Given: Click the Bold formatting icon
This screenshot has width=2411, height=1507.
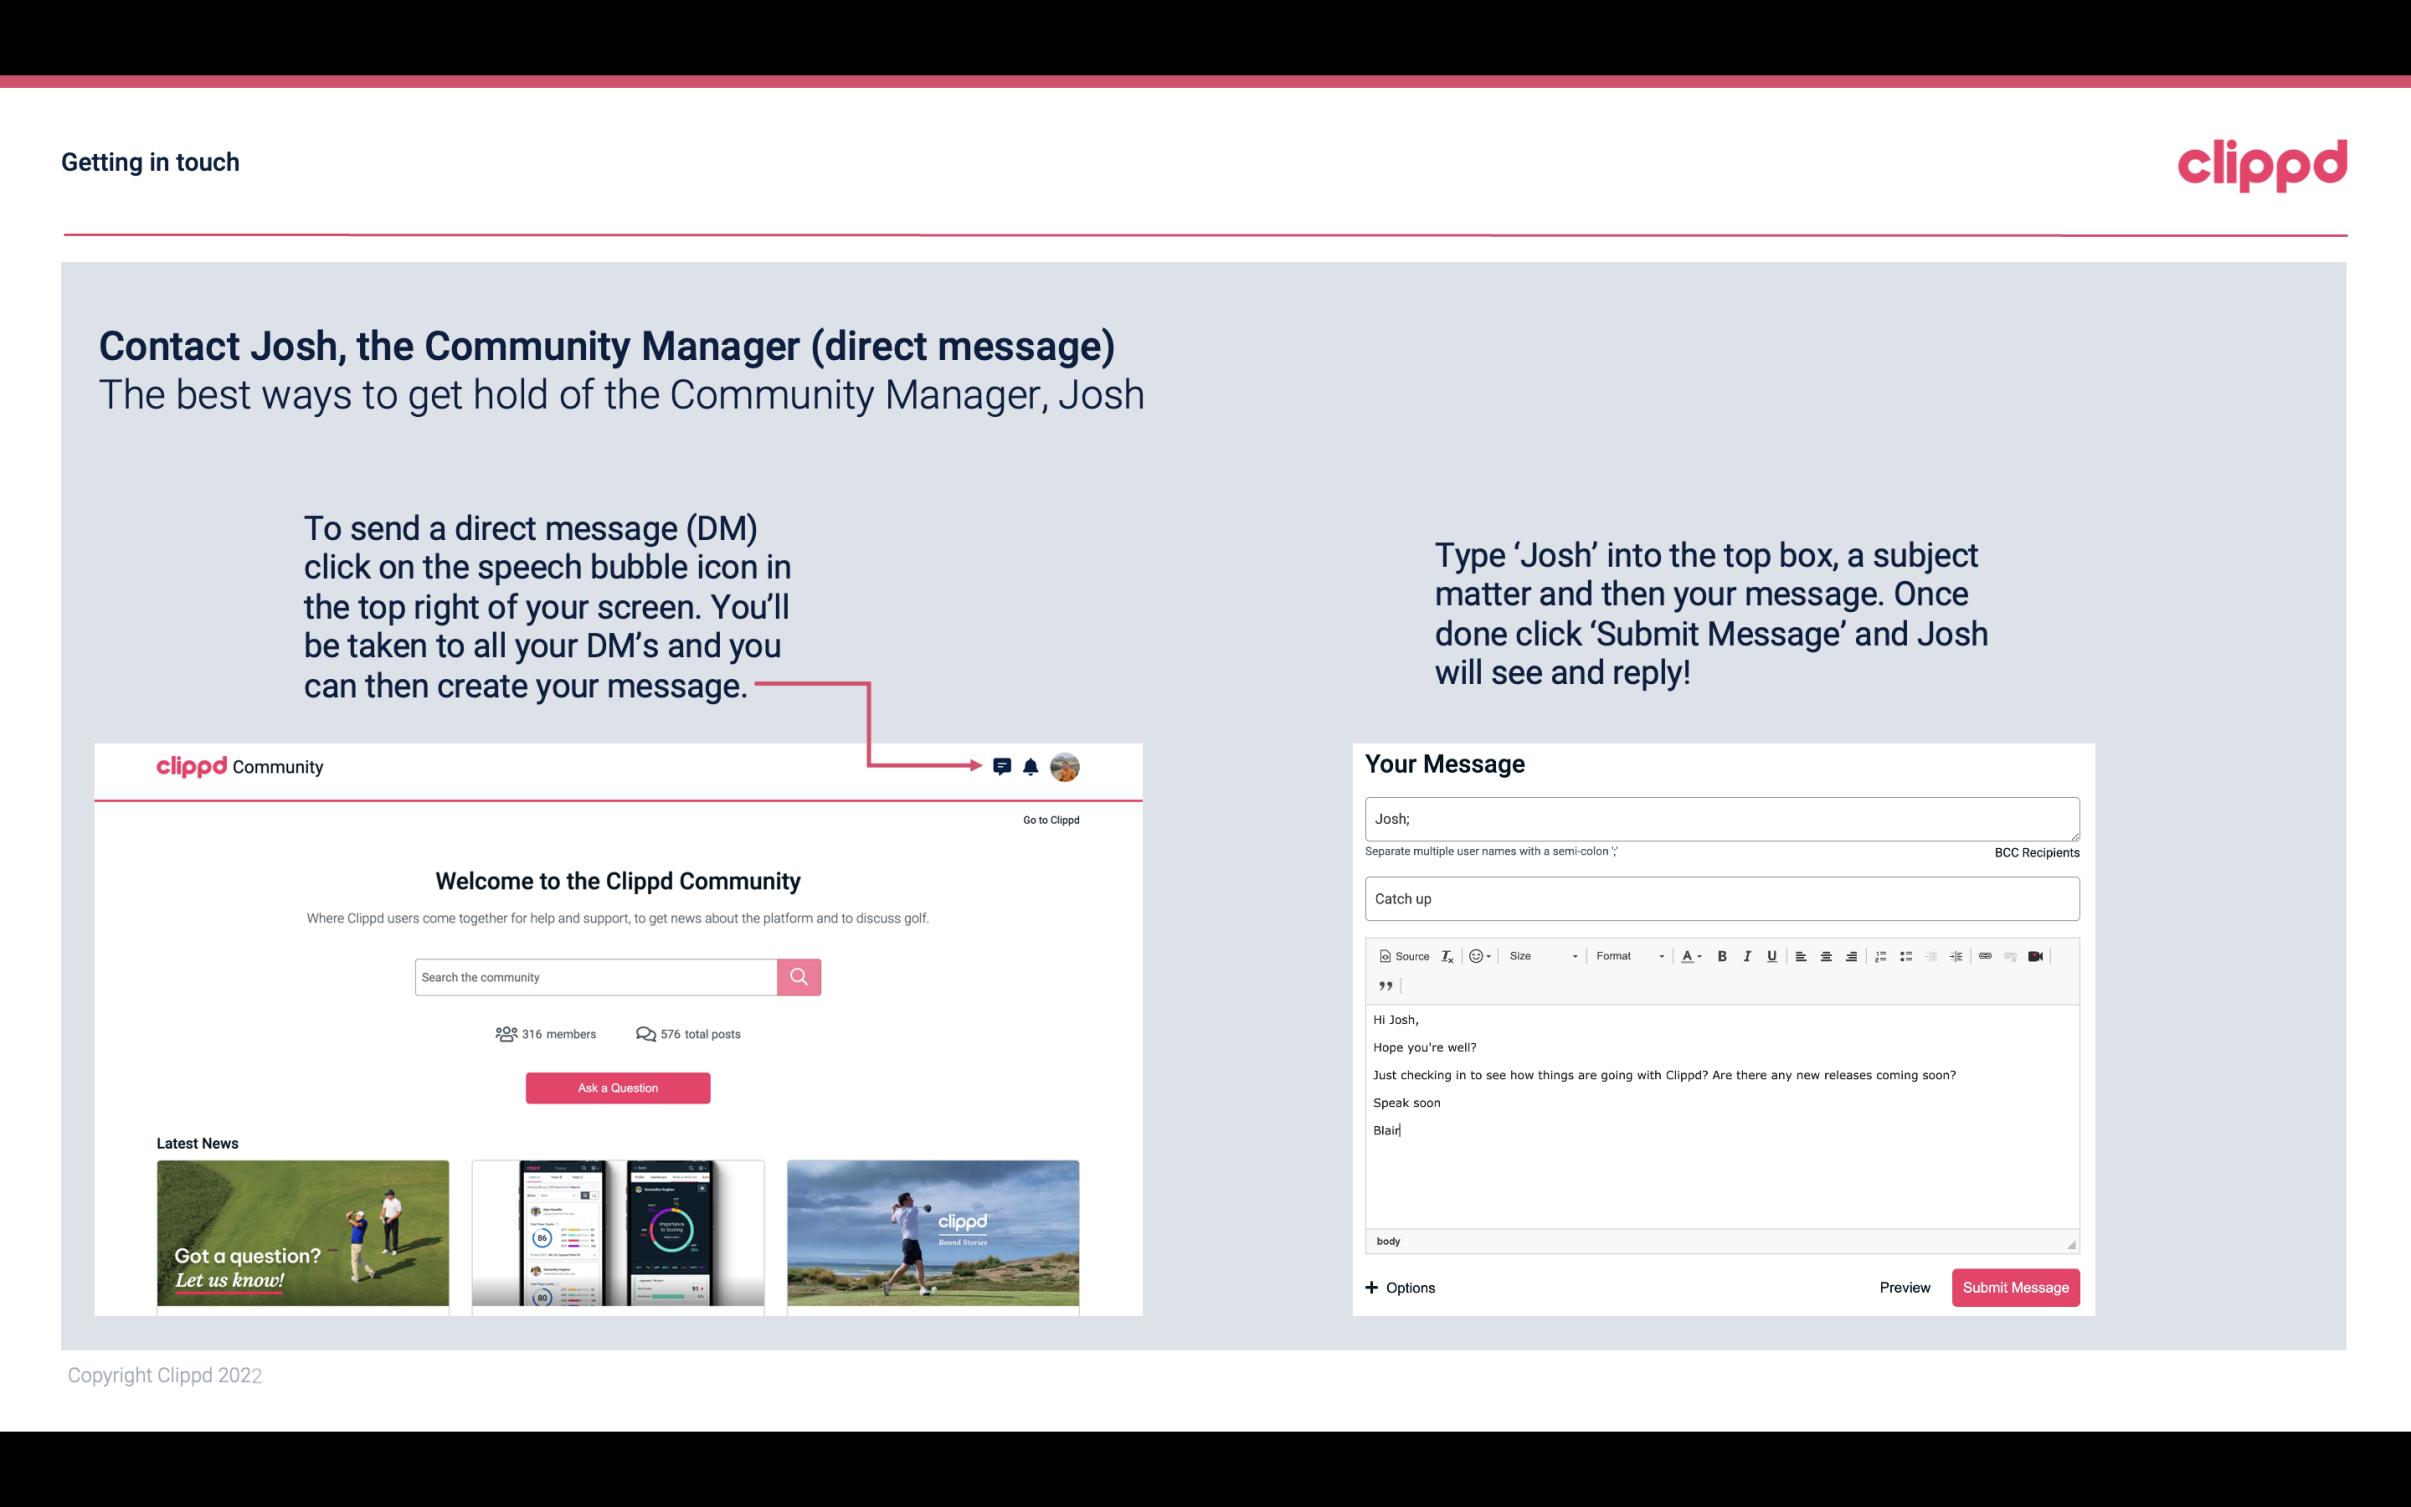Looking at the screenshot, I should pos(1722,955).
